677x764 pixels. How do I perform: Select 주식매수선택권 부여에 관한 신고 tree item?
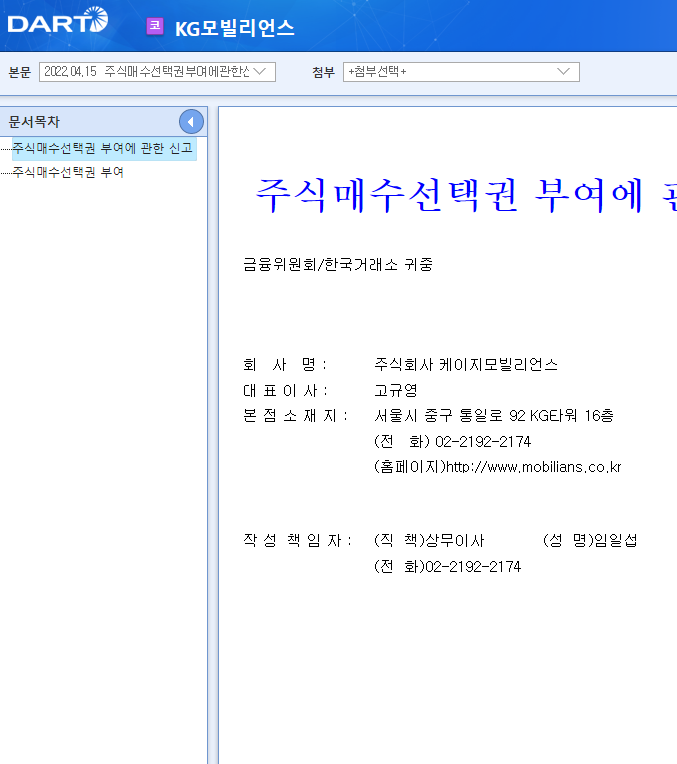(103, 148)
